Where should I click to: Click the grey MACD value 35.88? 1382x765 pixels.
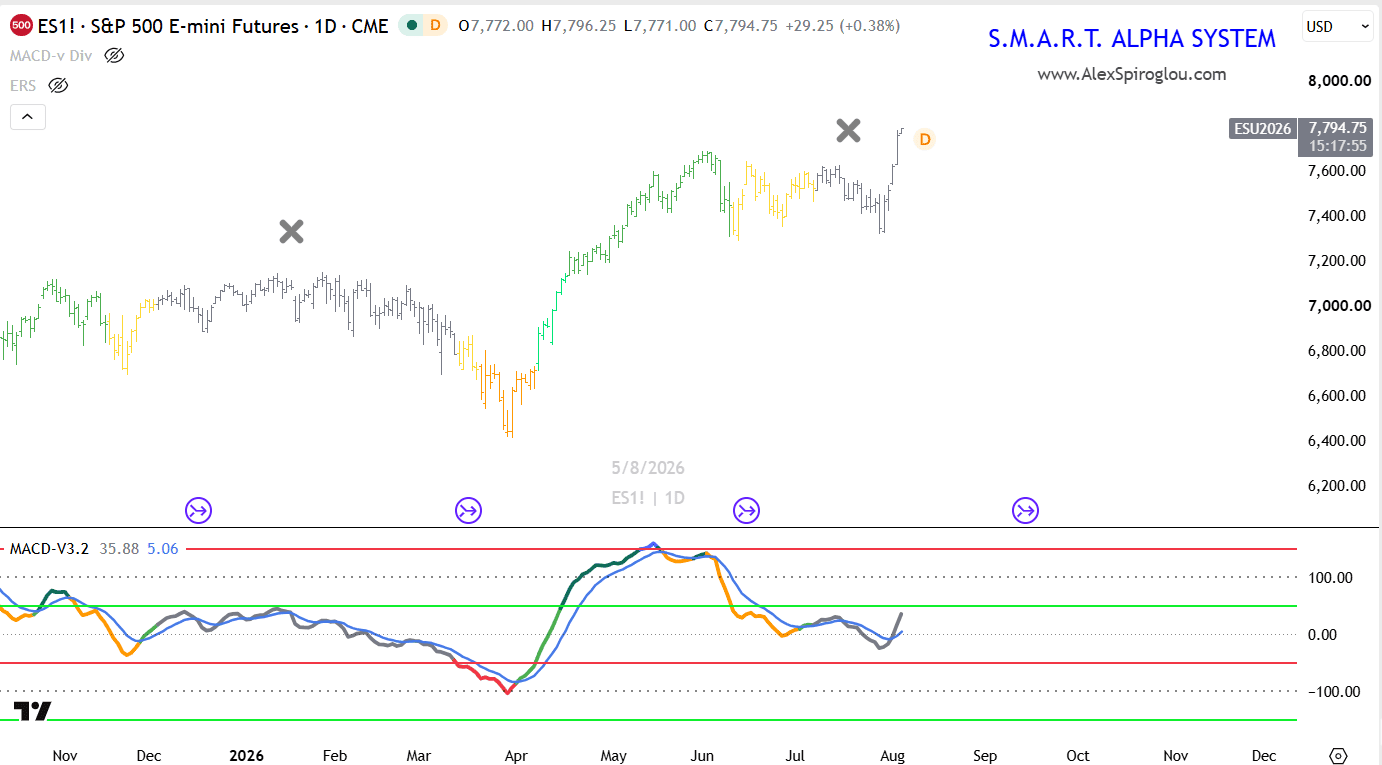click(x=119, y=548)
